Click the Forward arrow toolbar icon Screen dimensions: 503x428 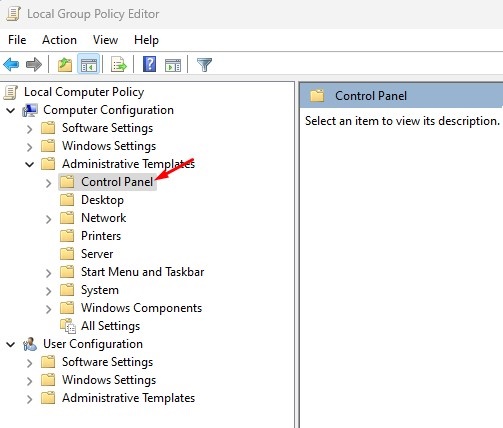click(x=34, y=64)
